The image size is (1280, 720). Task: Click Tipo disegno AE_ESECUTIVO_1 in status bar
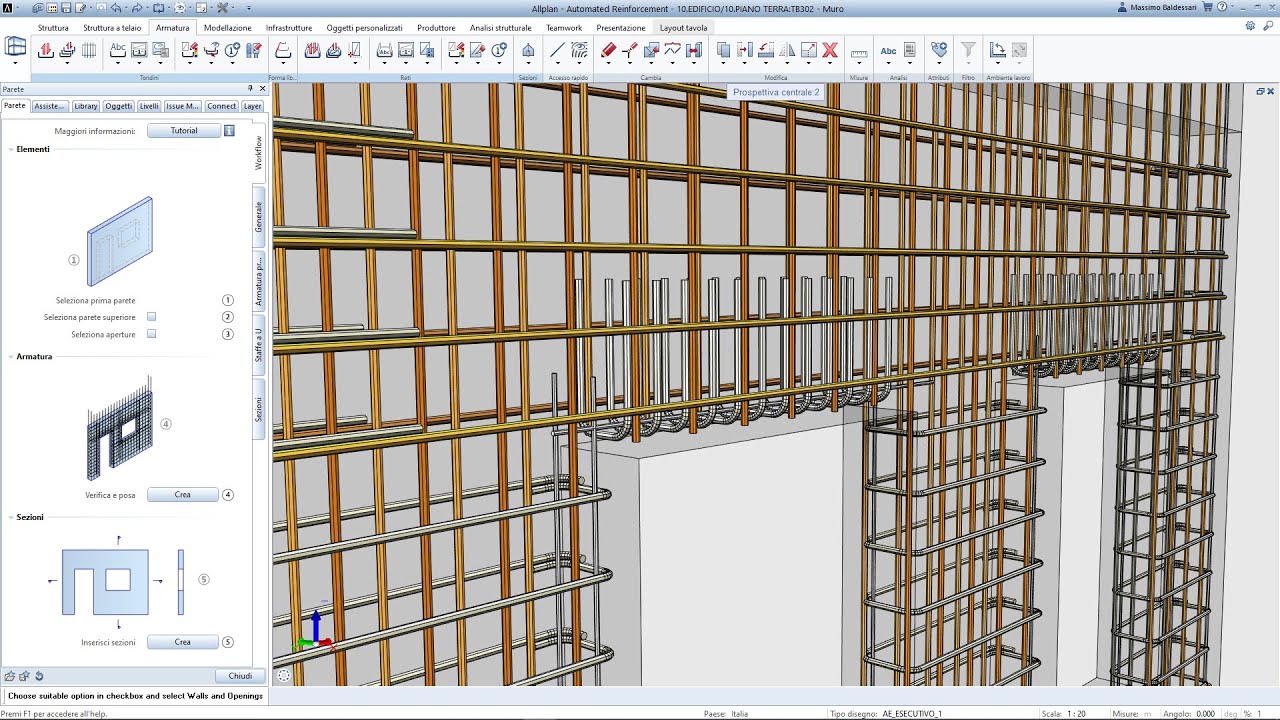click(x=912, y=714)
